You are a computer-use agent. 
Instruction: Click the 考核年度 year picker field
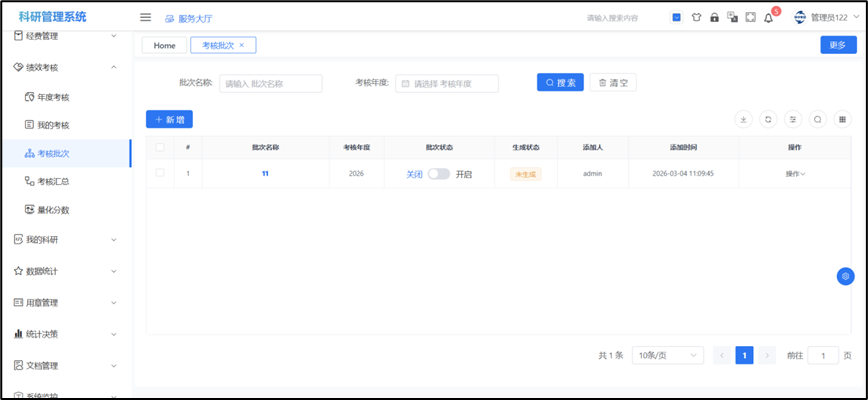446,84
